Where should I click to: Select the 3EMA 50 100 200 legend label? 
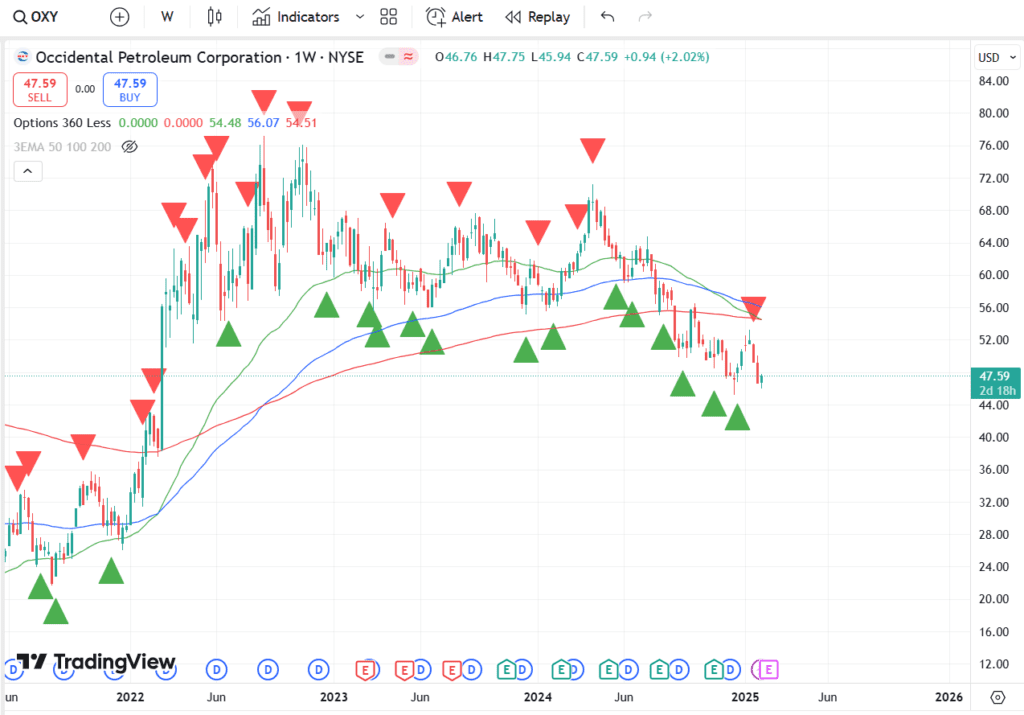(x=62, y=147)
